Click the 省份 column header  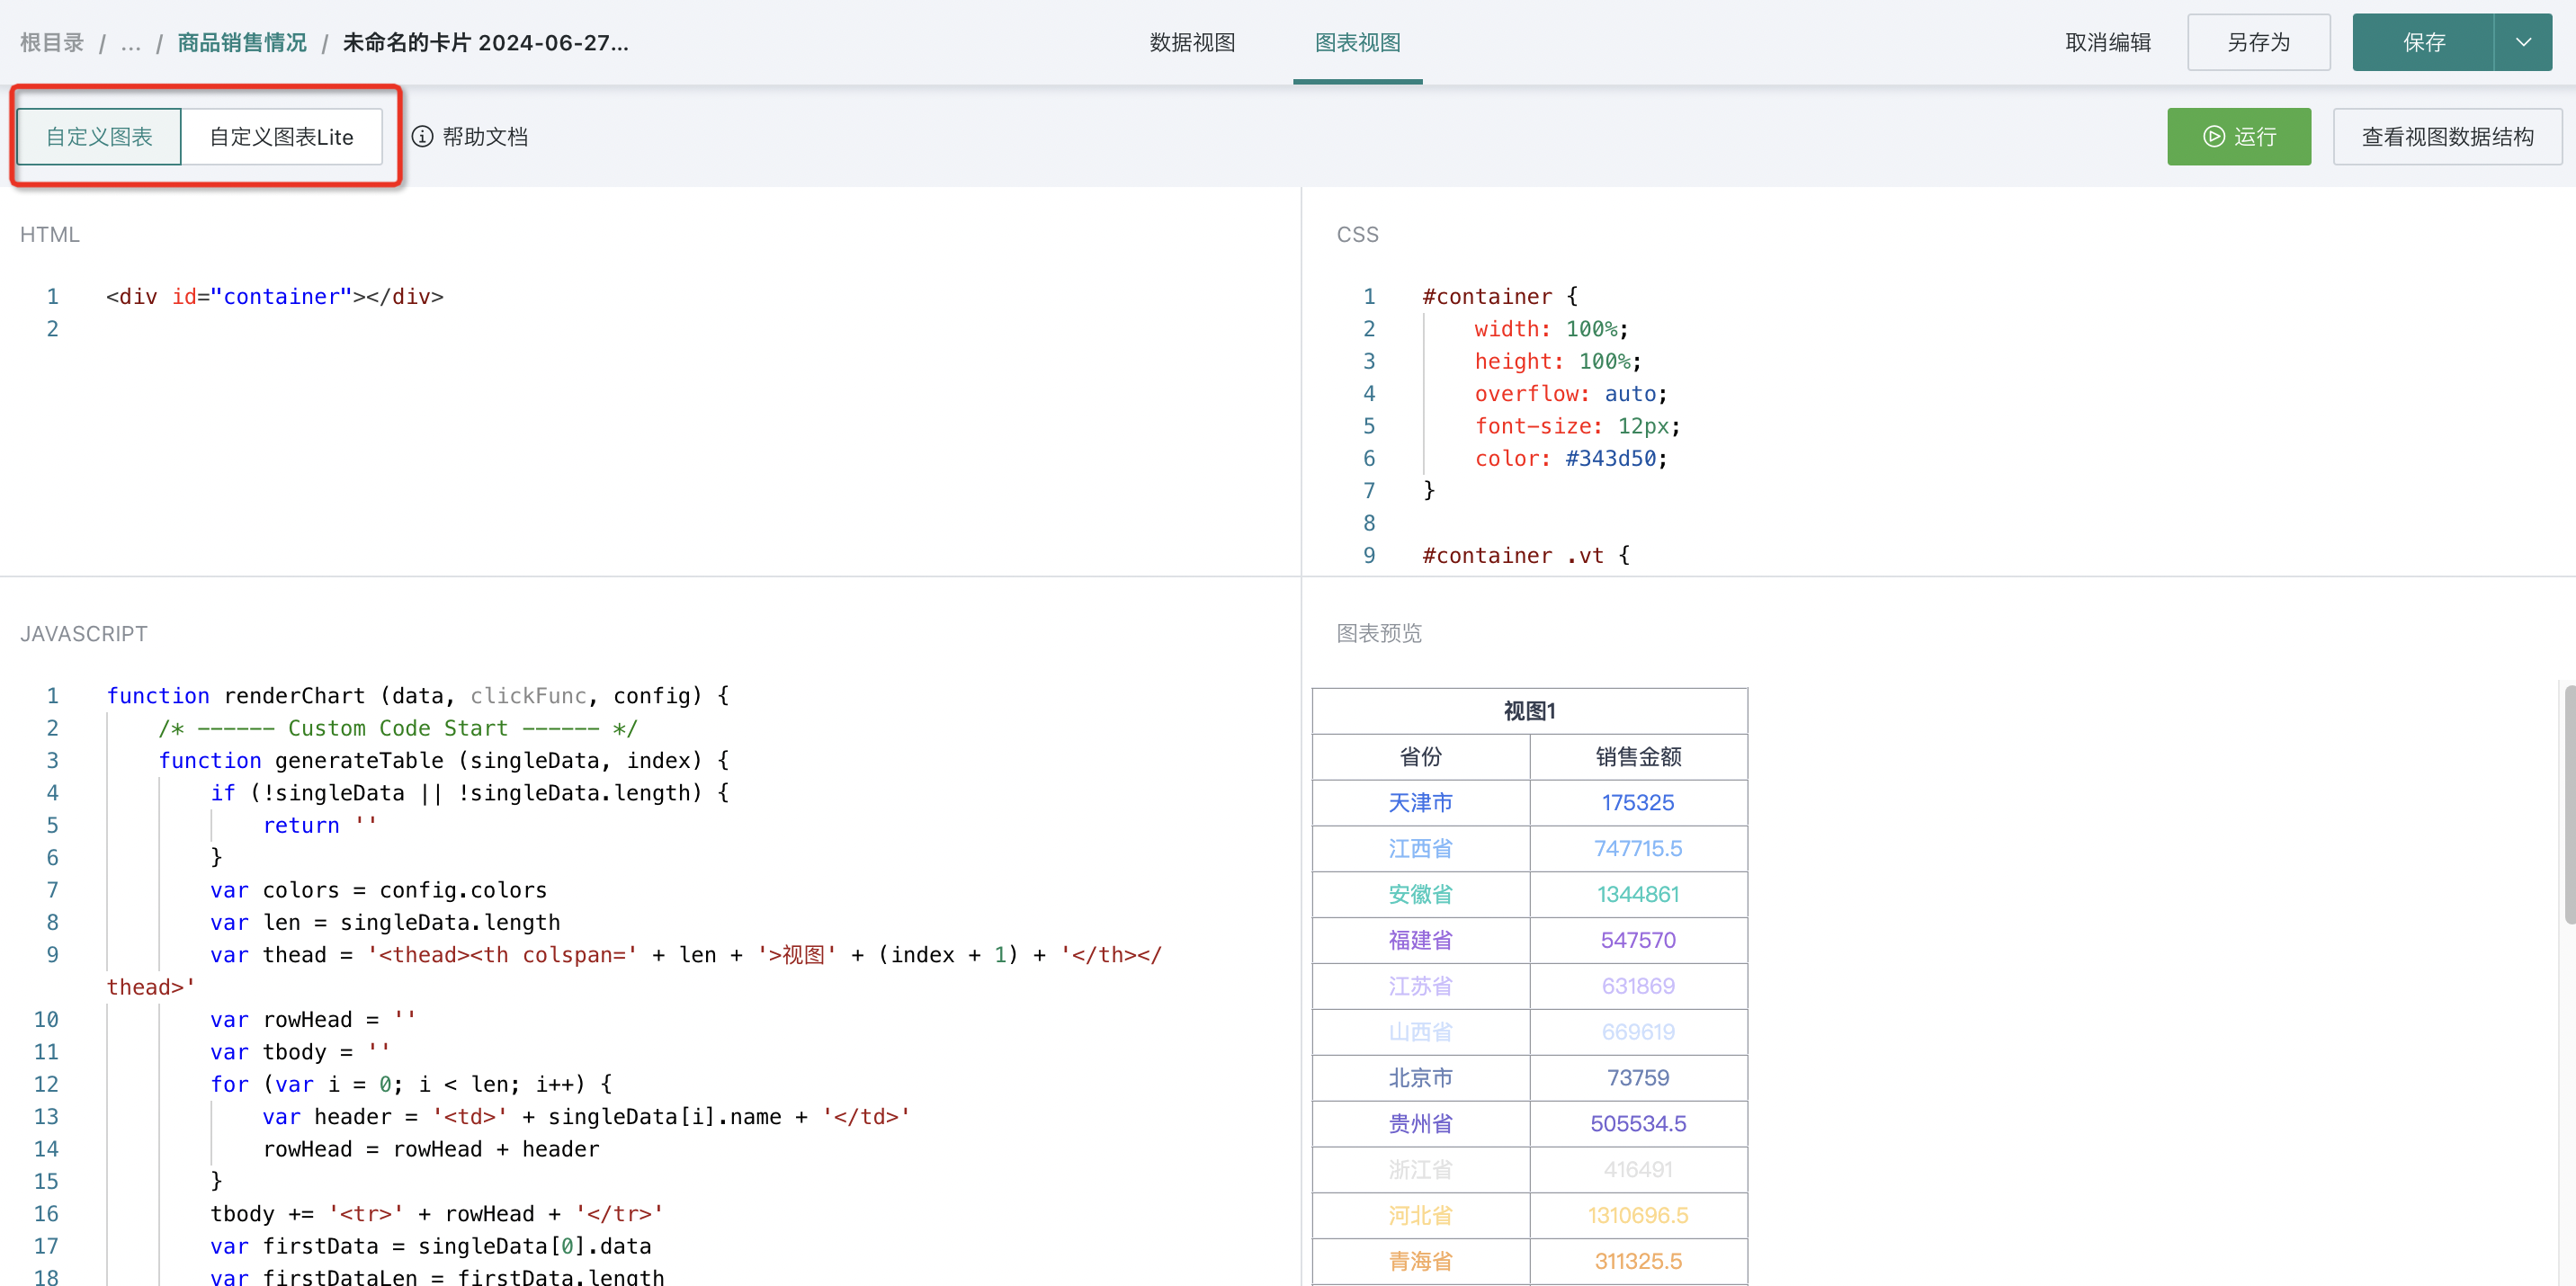coord(1420,756)
